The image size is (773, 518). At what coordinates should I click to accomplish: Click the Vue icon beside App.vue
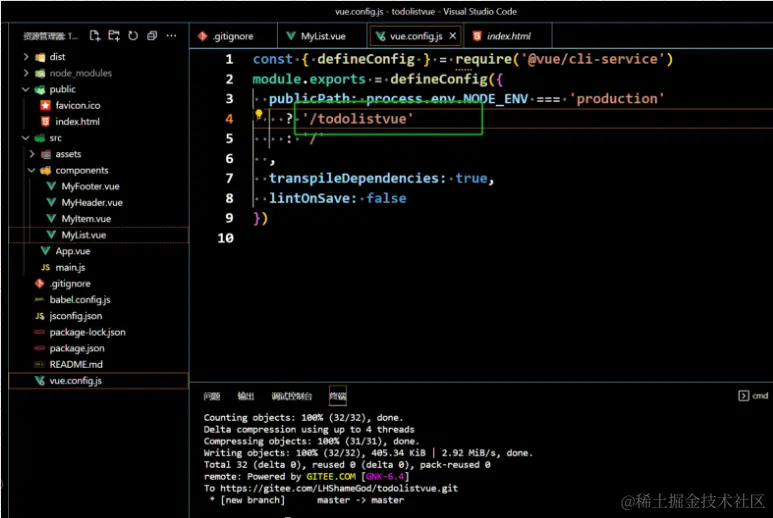point(45,251)
